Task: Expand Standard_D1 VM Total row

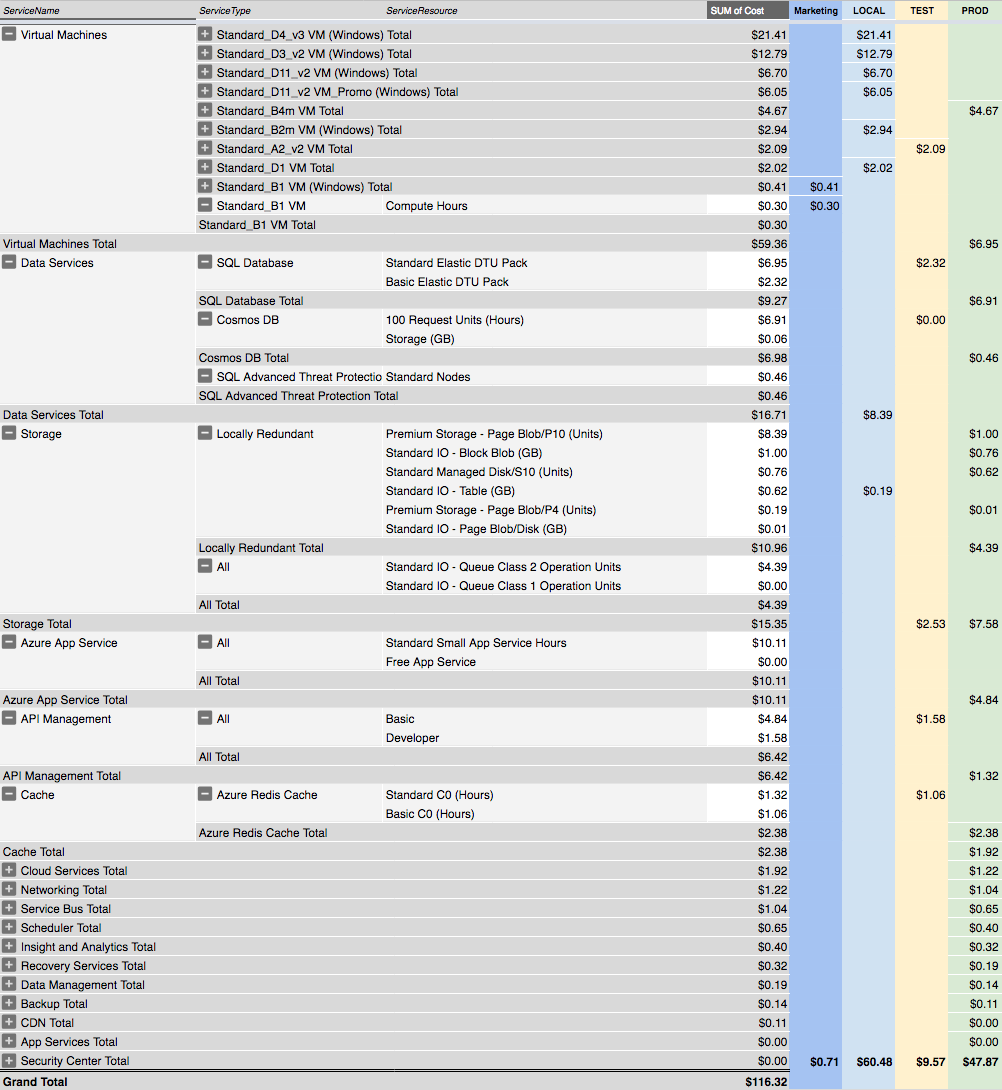Action: (x=204, y=167)
